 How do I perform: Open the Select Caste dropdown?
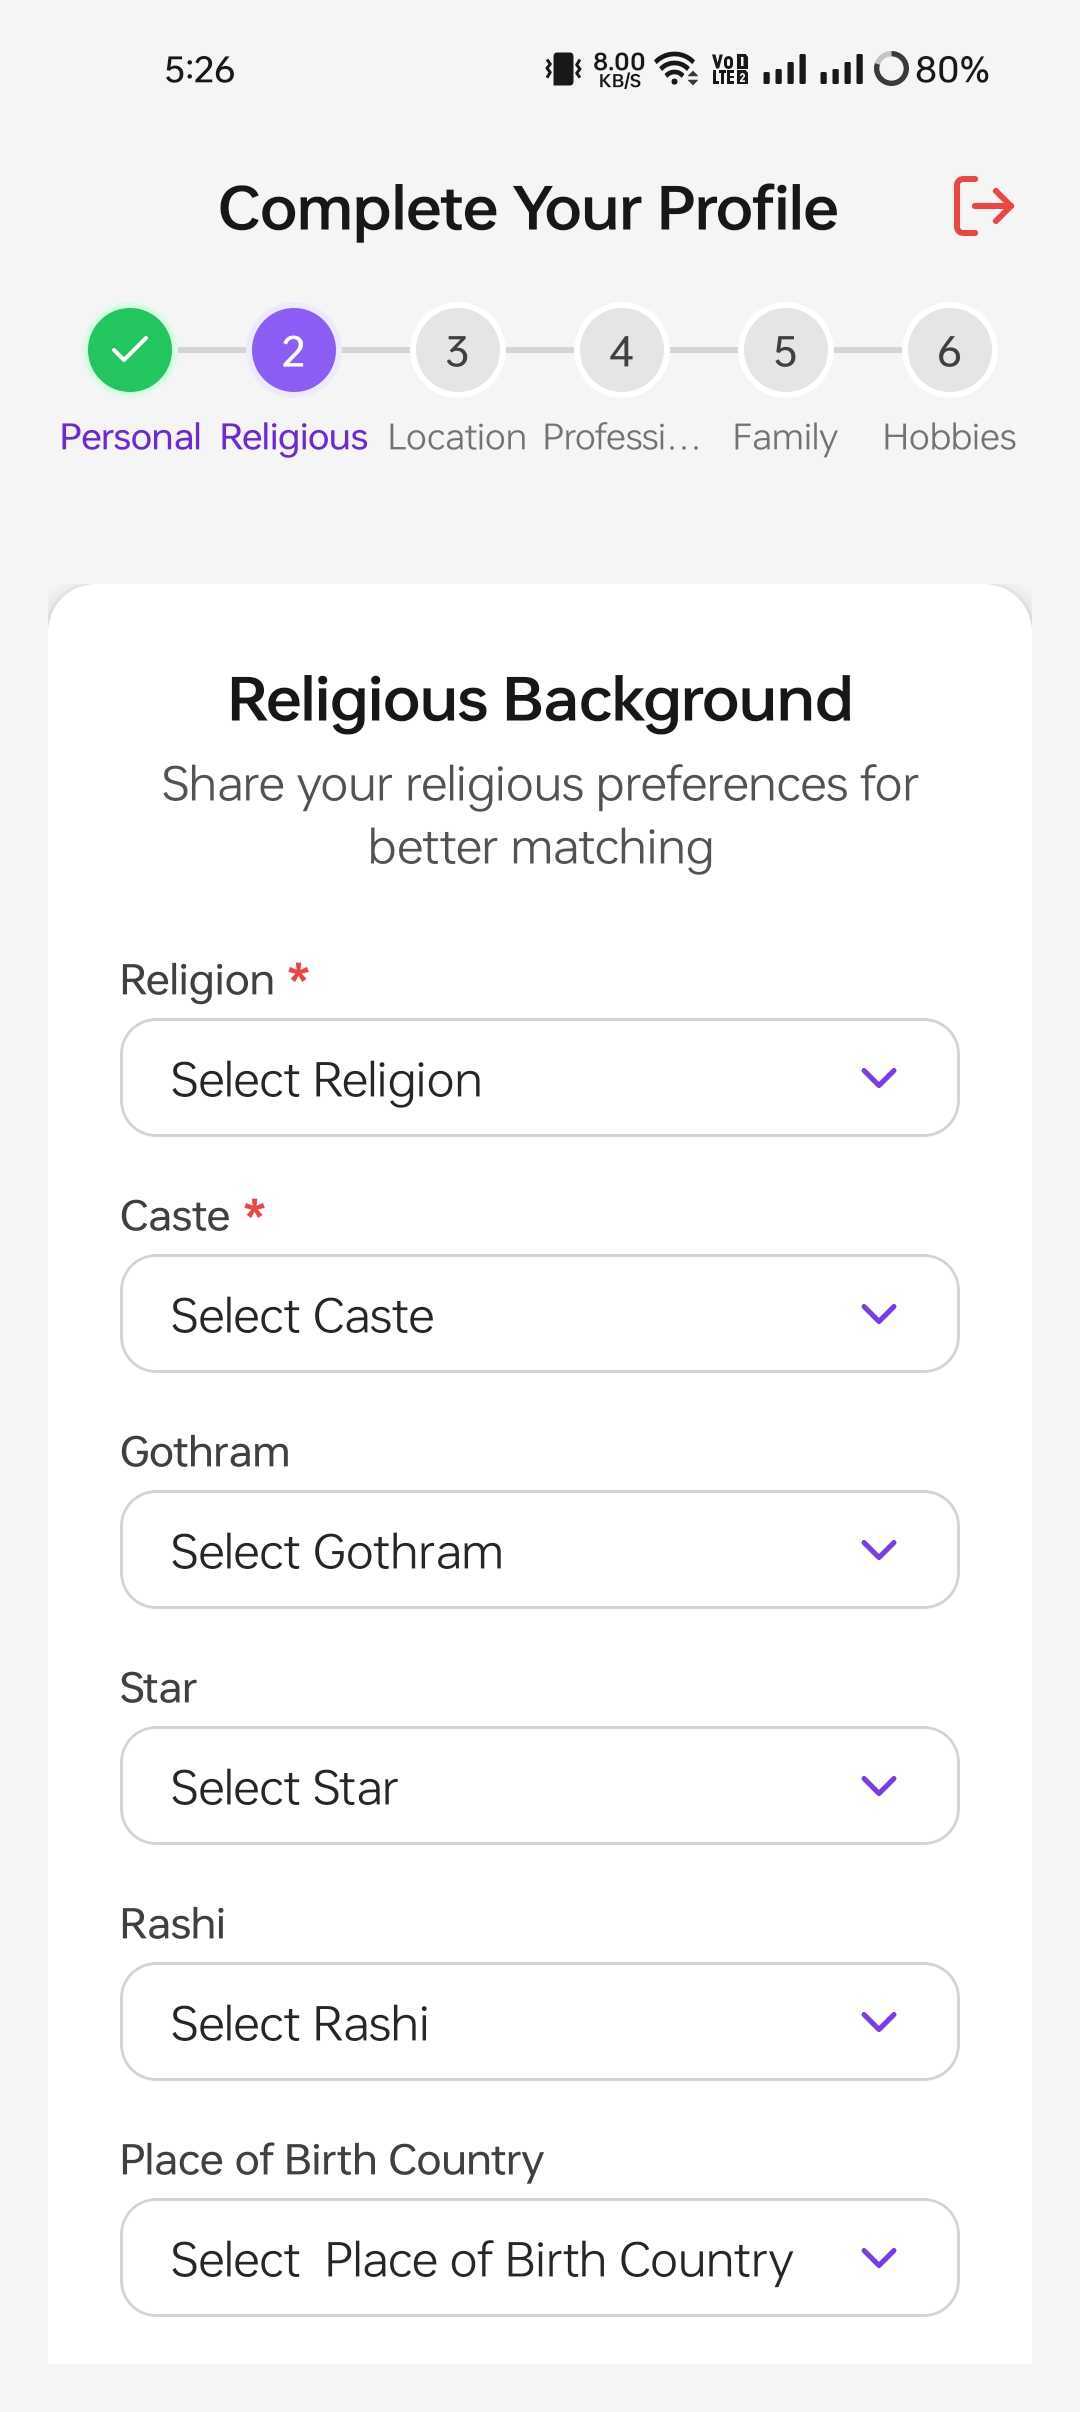tap(540, 1314)
